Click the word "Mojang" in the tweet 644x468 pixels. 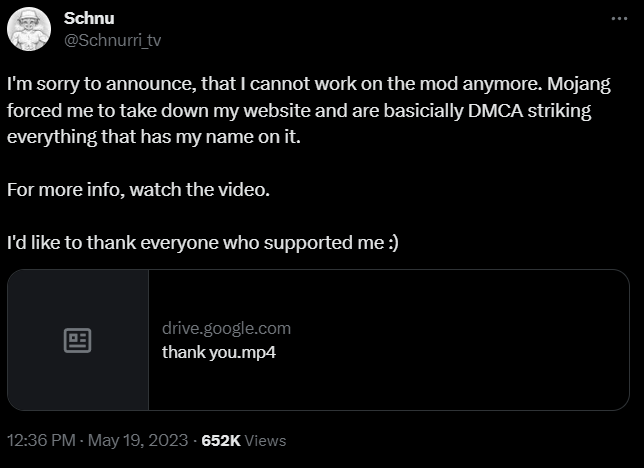(x=579, y=84)
